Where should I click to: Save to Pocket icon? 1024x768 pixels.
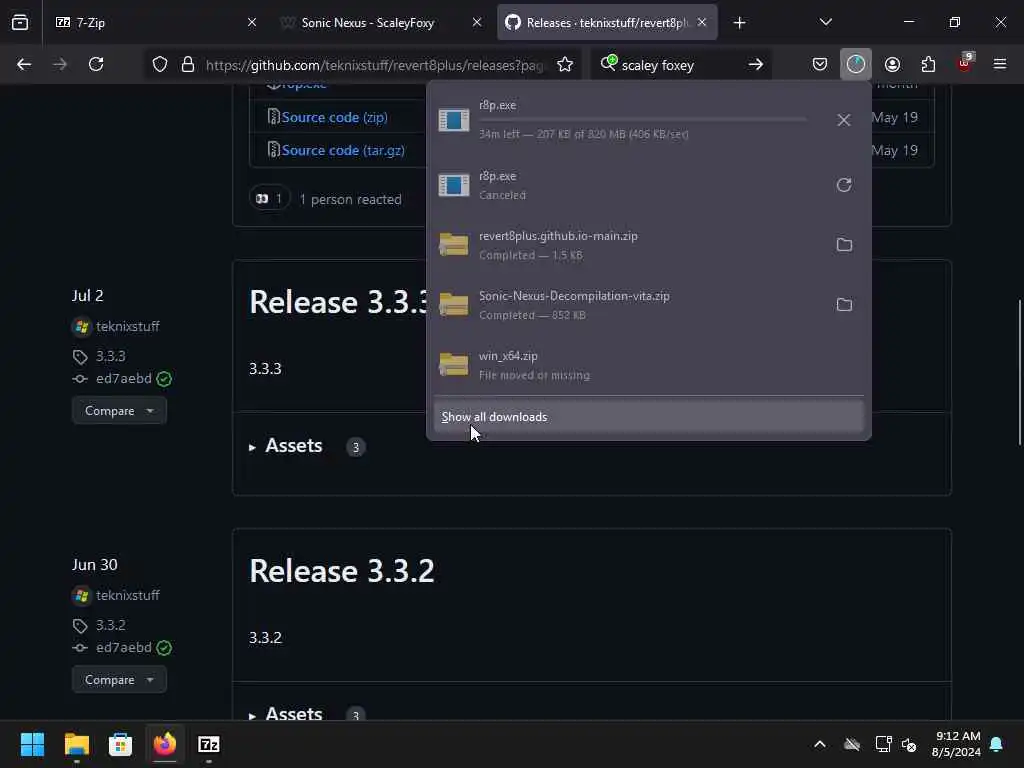(820, 64)
